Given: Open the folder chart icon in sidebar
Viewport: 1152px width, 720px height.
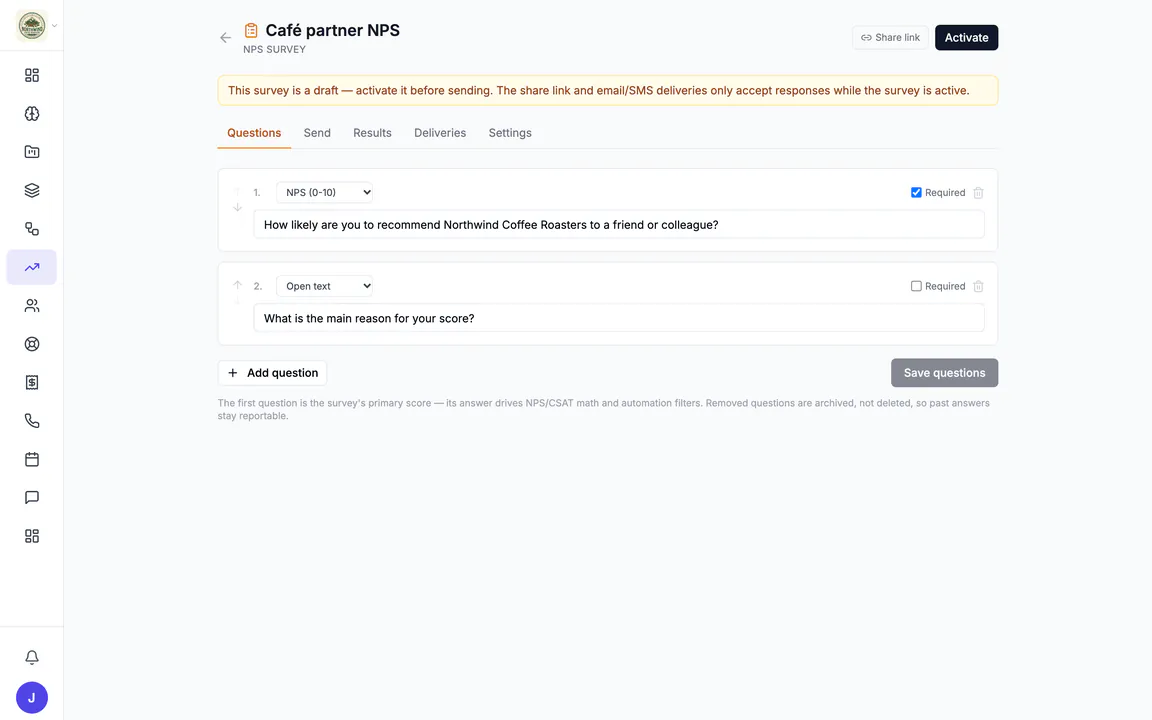Looking at the screenshot, I should pyautogui.click(x=32, y=152).
